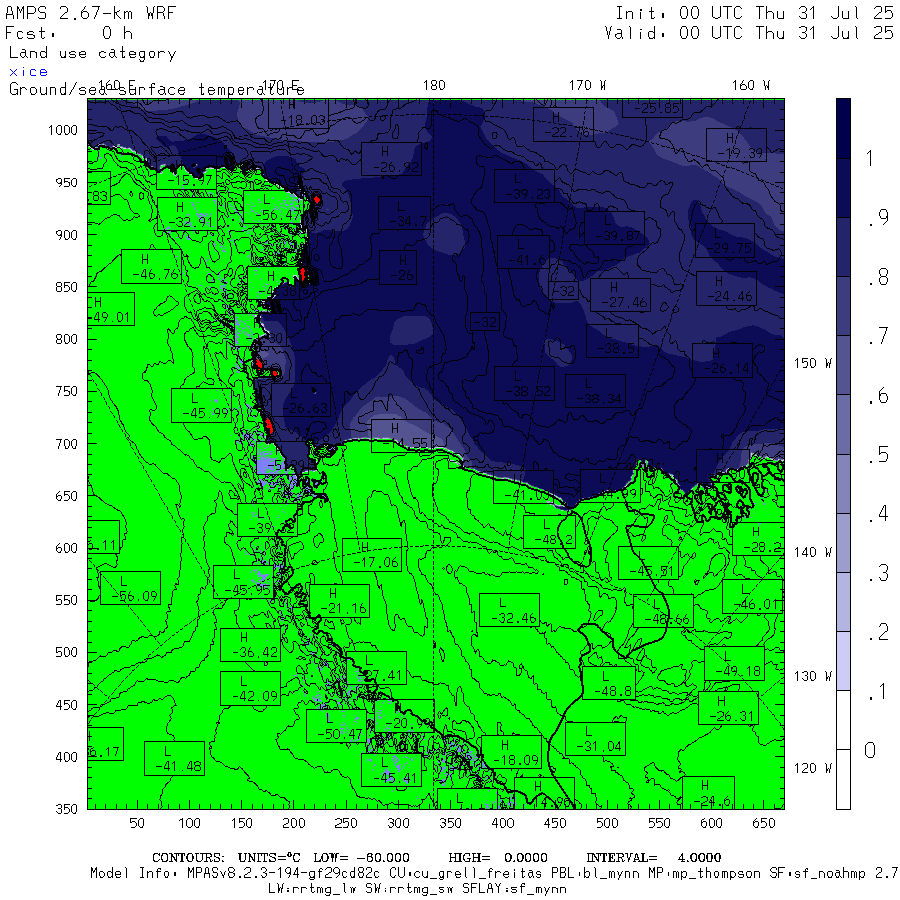
Task: Click the 'L -38.52' map label
Action: (524, 383)
